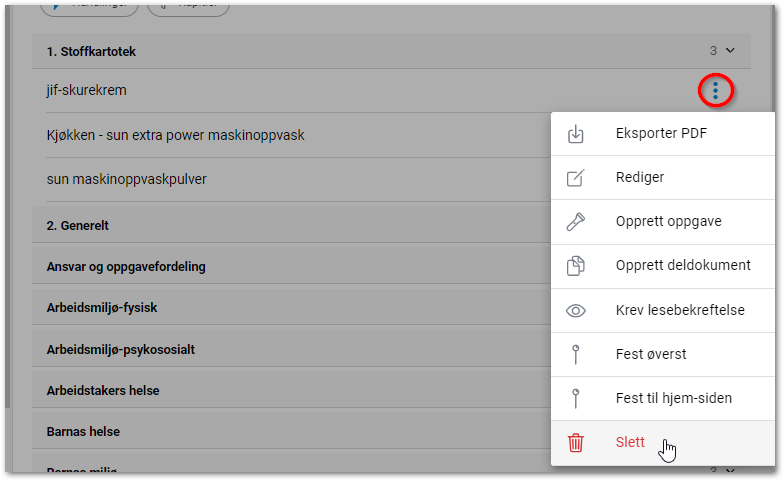This screenshot has height=481, width=784.
Task: Open the sun maskinoppvaskpulver entry
Action: pyautogui.click(x=126, y=179)
